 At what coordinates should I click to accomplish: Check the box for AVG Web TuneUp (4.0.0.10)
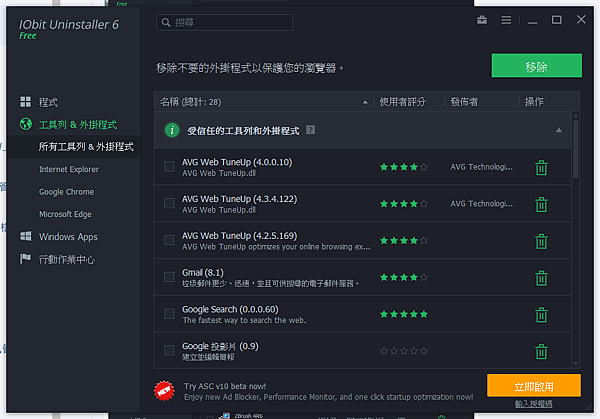coord(169,166)
